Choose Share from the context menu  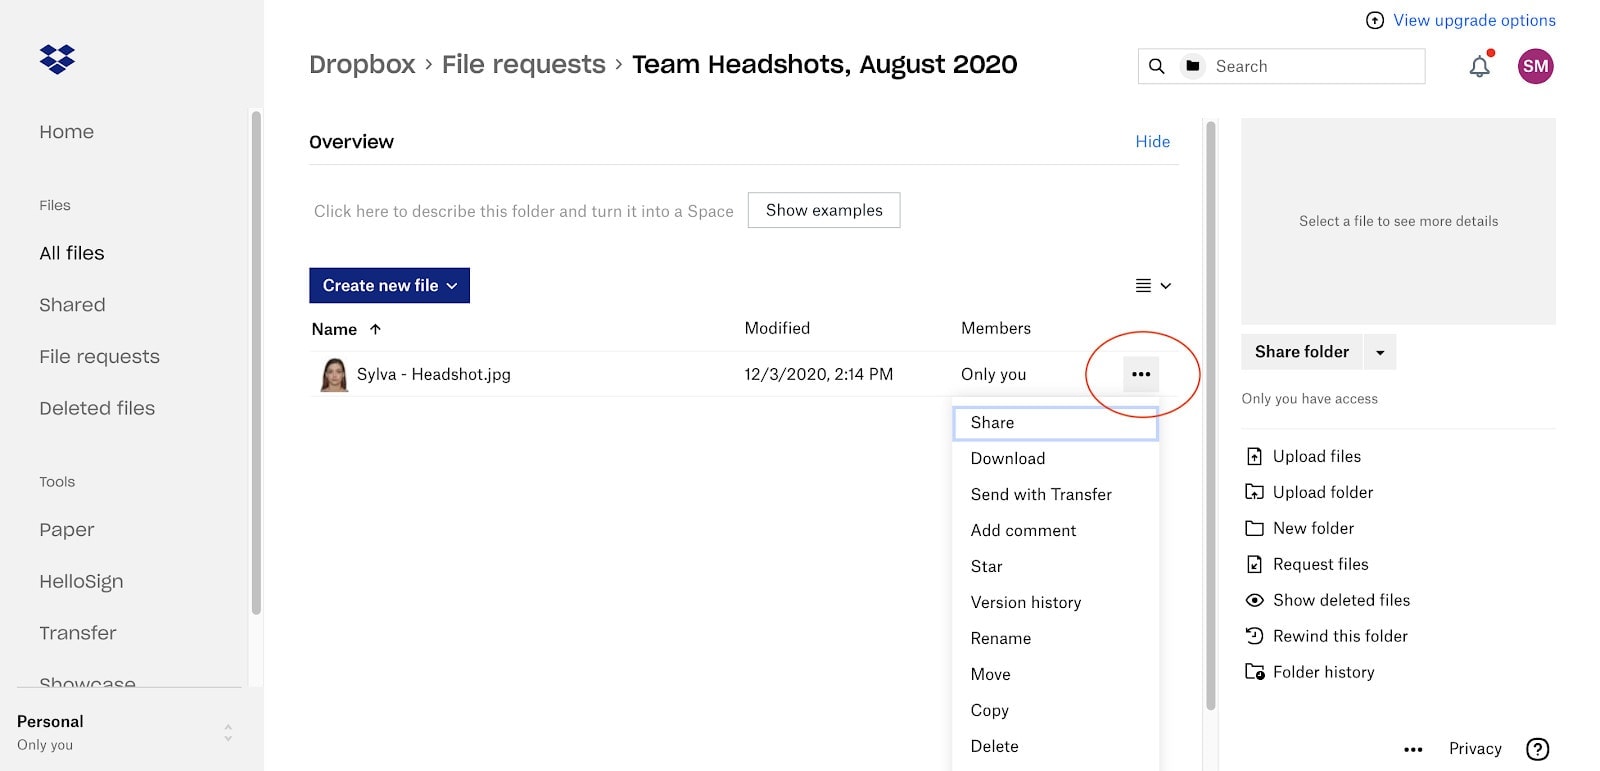point(1055,423)
